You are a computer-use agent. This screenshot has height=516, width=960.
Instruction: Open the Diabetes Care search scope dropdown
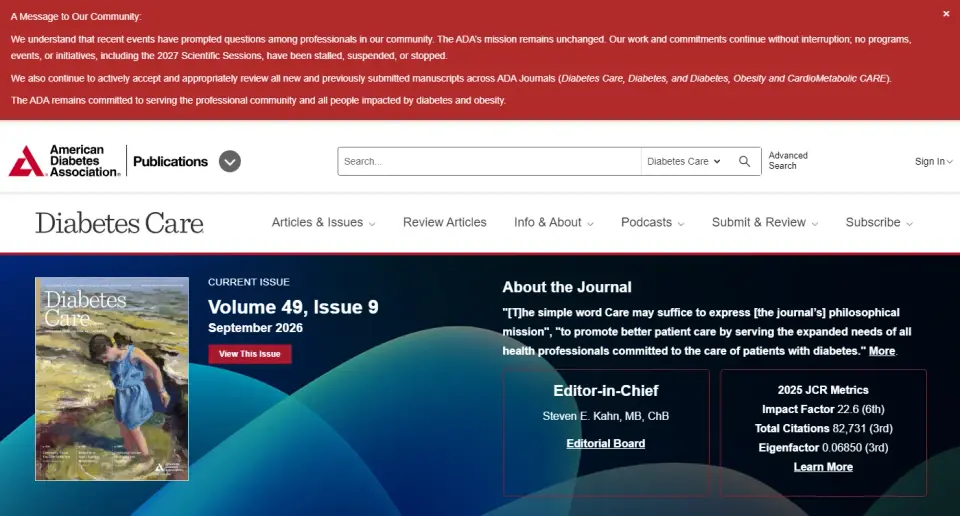tap(684, 161)
